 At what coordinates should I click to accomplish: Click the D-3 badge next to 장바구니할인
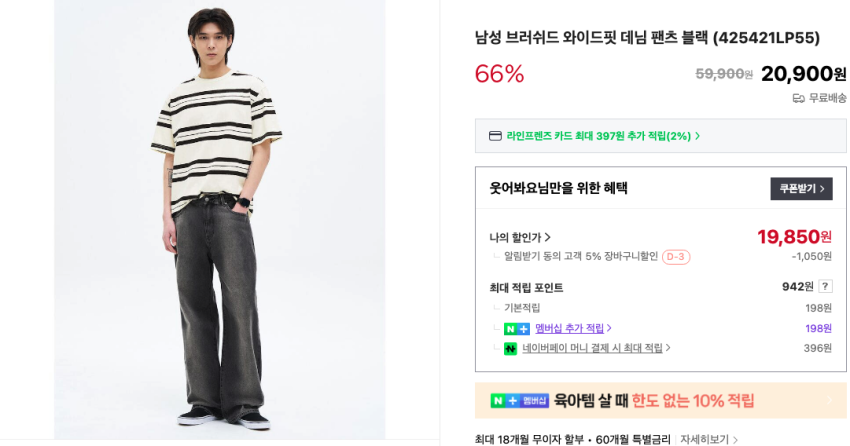point(676,257)
